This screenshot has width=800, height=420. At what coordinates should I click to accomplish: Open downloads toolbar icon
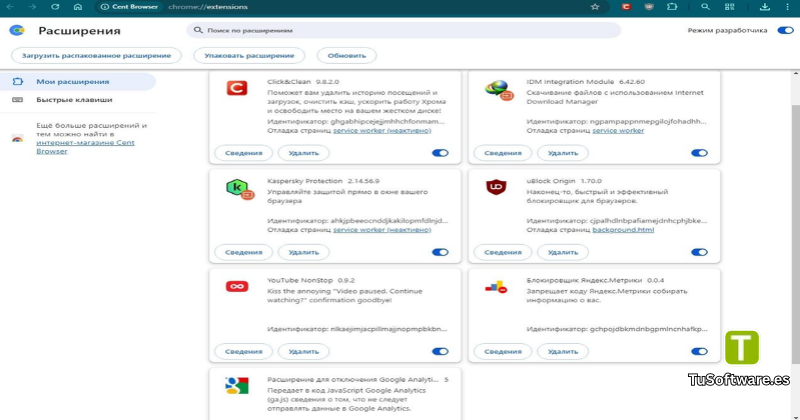pos(764,7)
